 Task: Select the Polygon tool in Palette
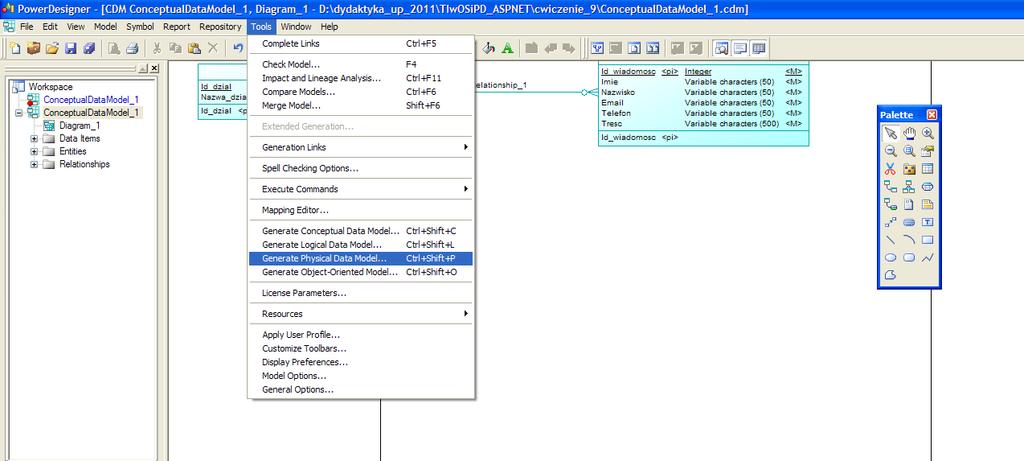[x=890, y=275]
